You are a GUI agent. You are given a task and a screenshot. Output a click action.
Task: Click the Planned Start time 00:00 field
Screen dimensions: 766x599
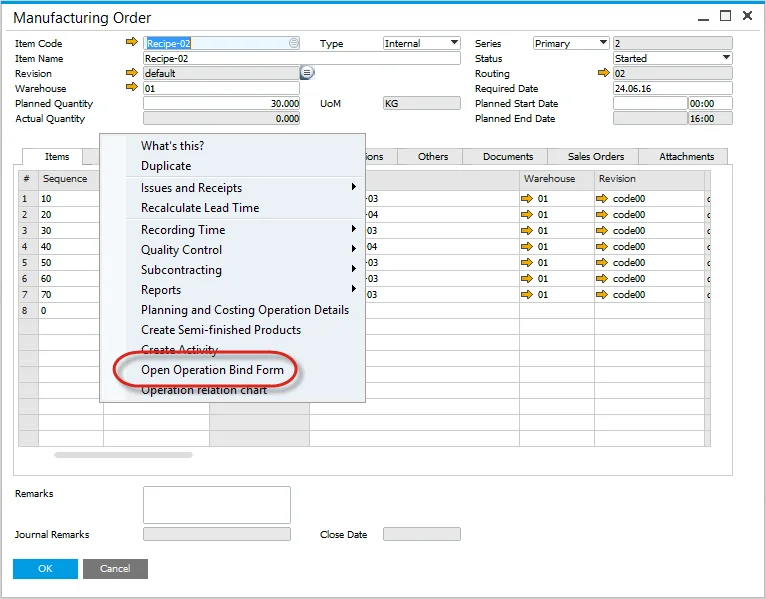710,104
